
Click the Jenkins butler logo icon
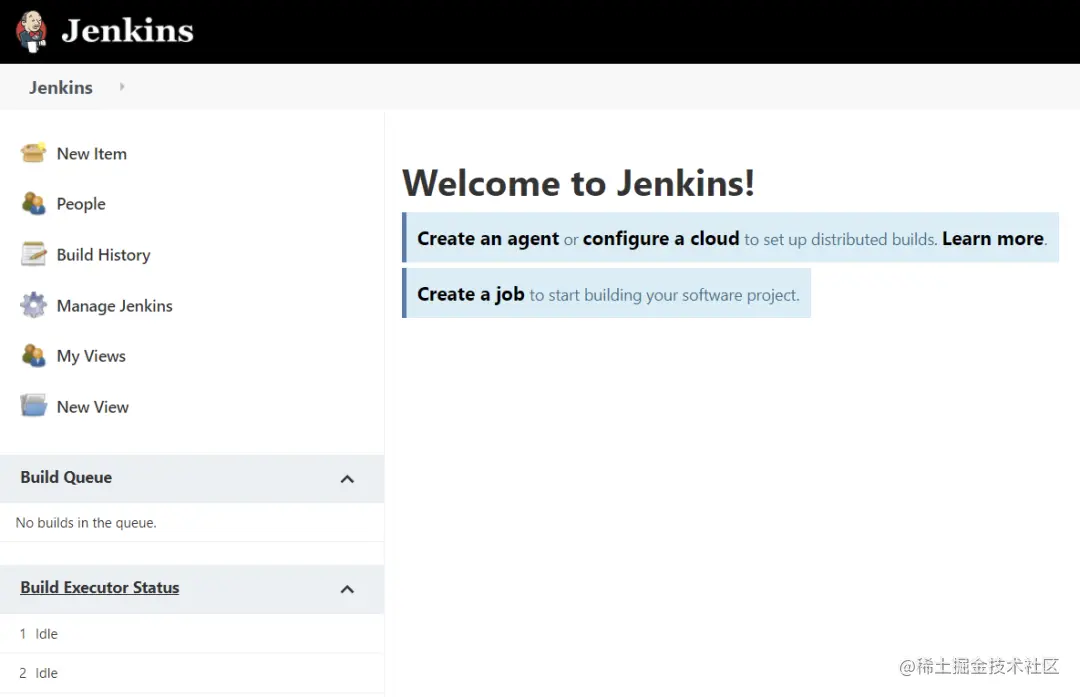point(31,31)
